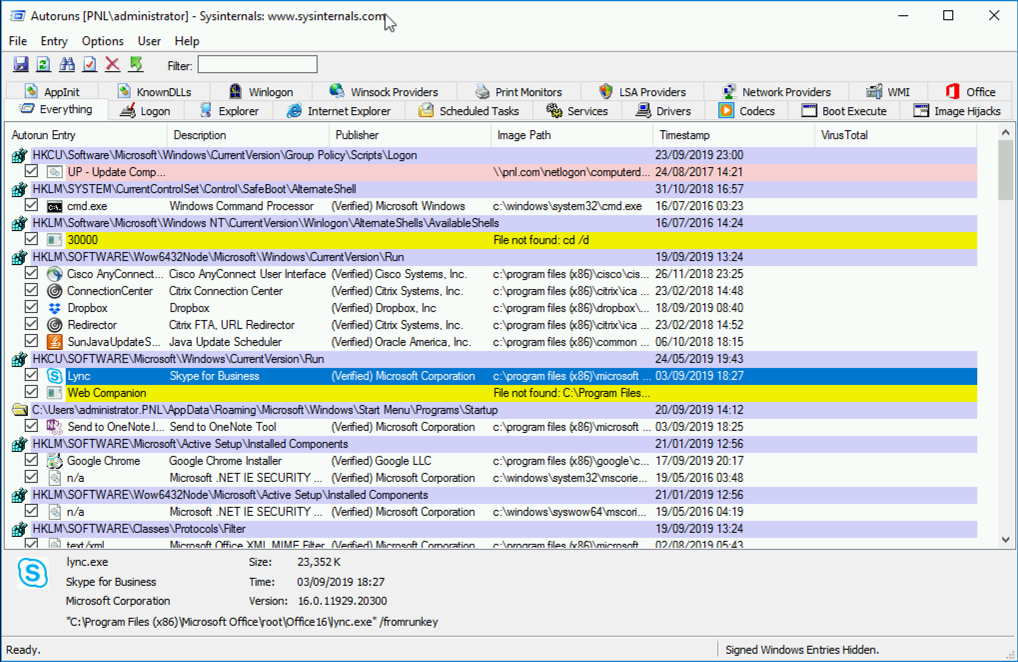The image size is (1018, 662).
Task: Uncheck the UP - Update Comp entry
Action: click(x=31, y=171)
